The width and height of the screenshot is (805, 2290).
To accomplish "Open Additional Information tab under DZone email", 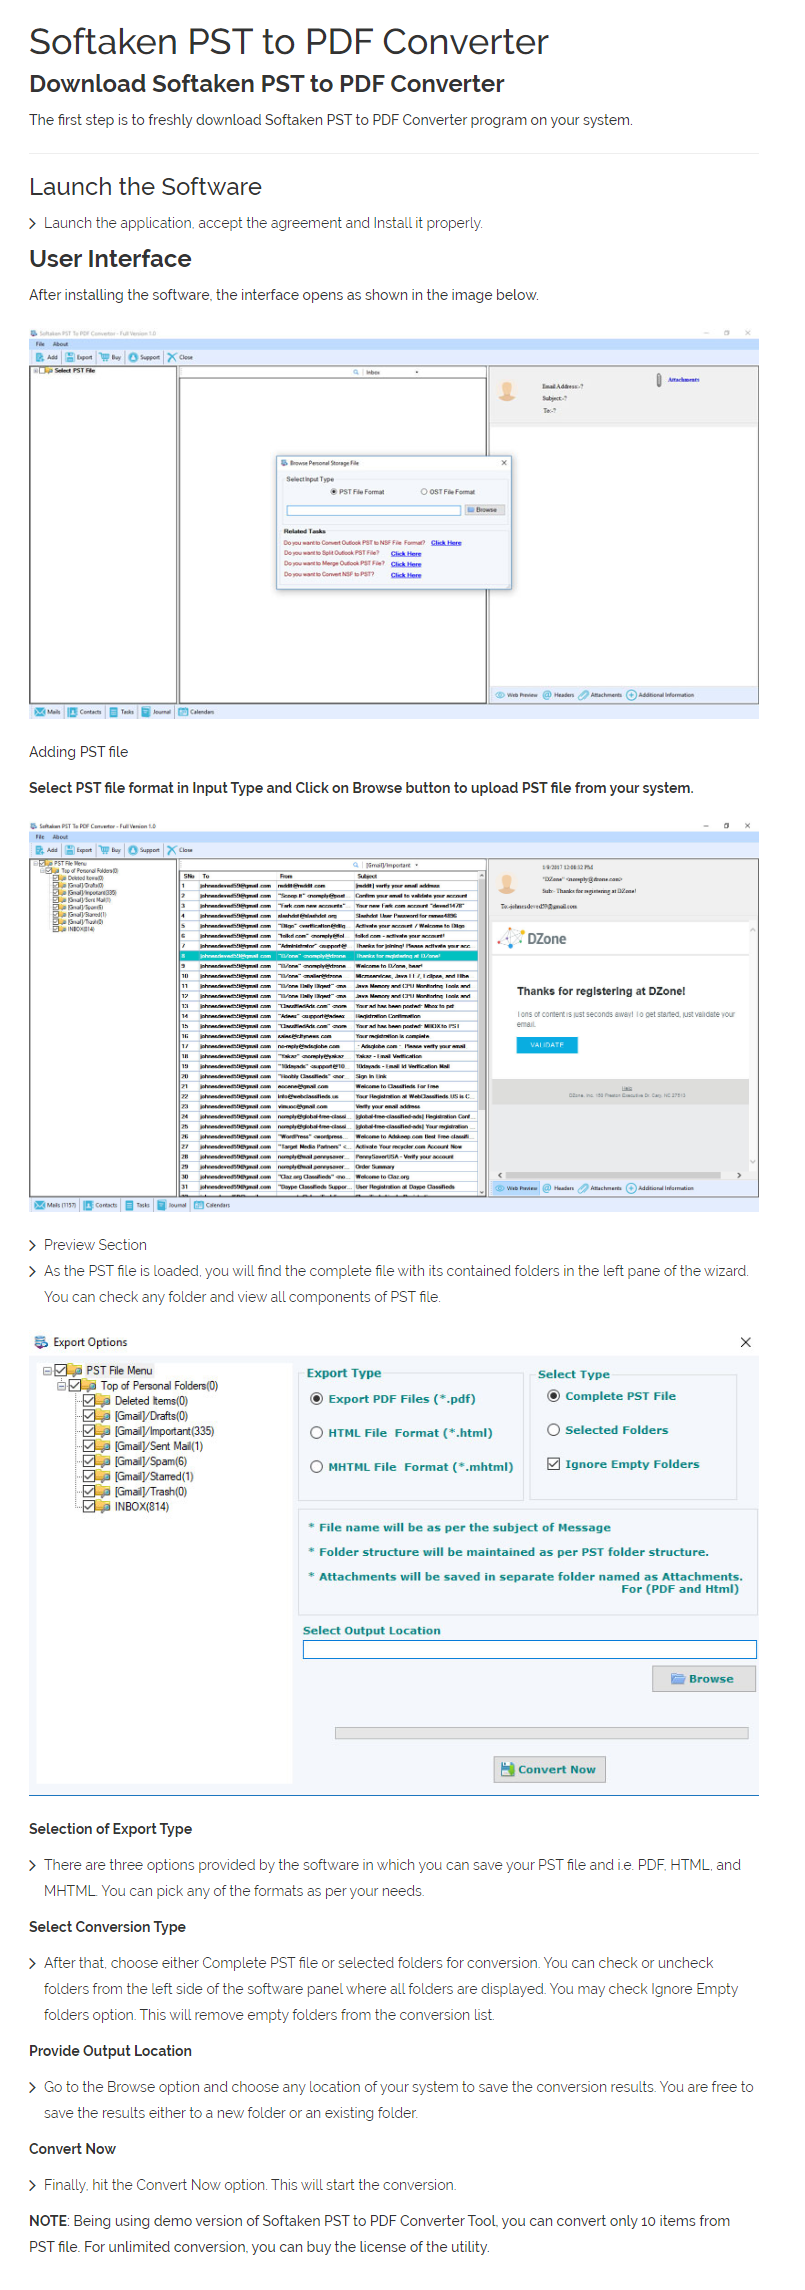I will tap(660, 1188).
